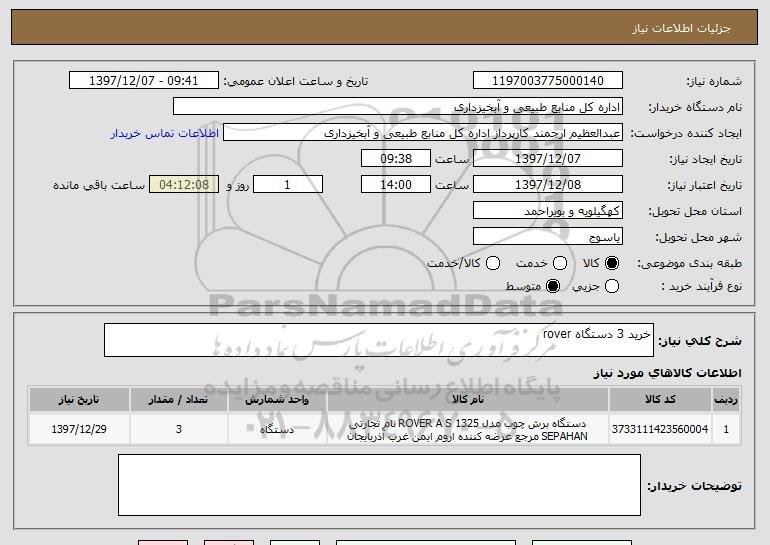
Task: Click the need date cell 1397/12/29
Action: (79, 429)
